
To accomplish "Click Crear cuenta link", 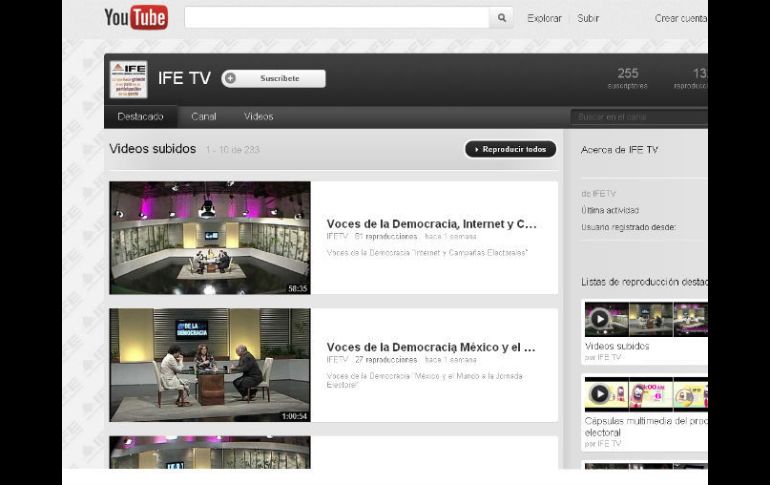I will (x=680, y=18).
